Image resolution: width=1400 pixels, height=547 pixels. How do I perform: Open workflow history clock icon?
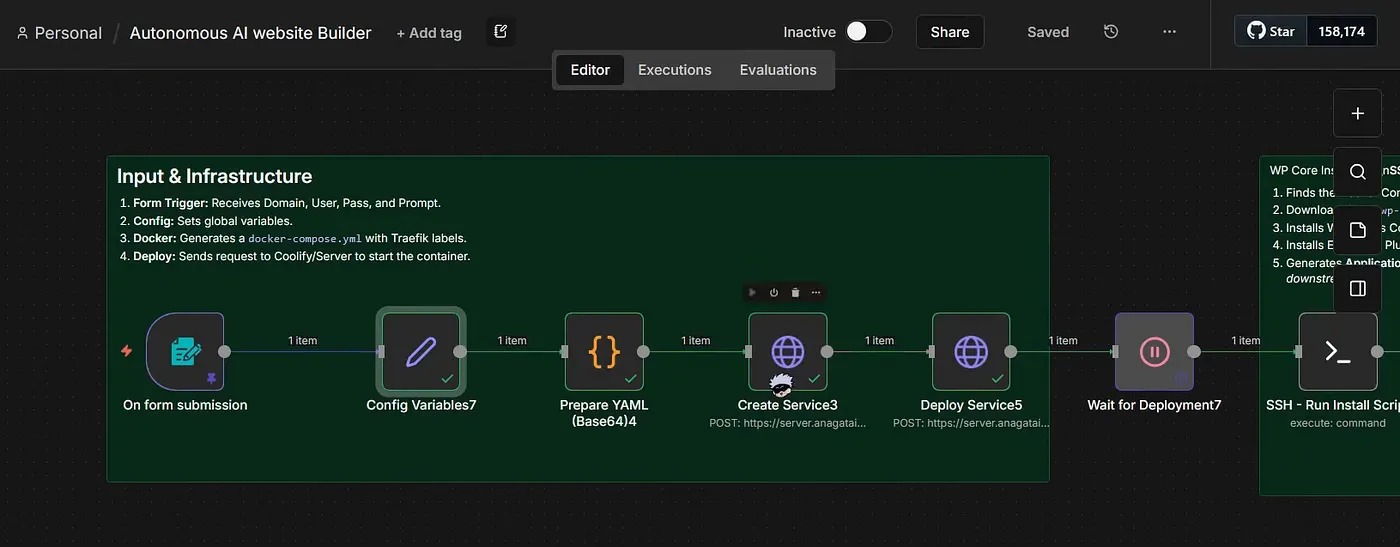(x=1111, y=32)
